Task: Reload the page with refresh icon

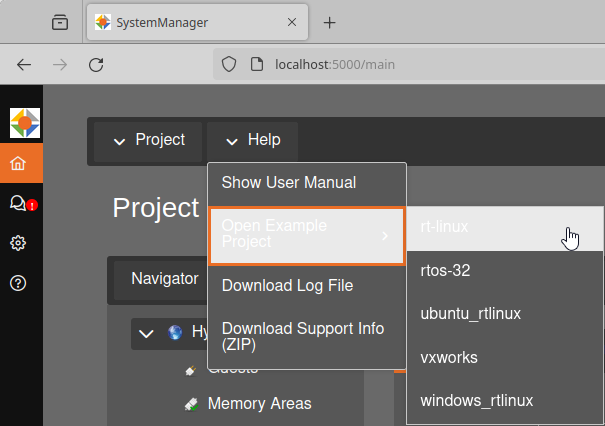Action: pos(96,64)
